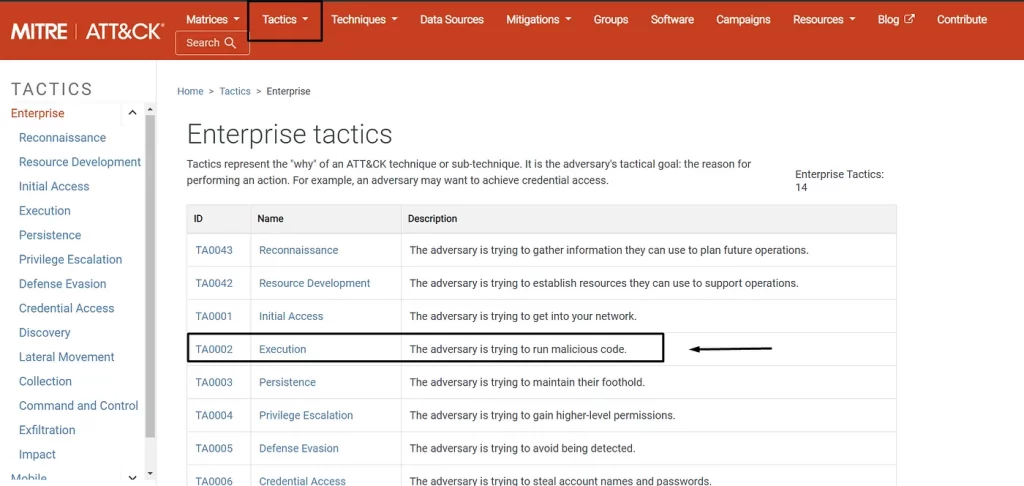This screenshot has height=486, width=1024.
Task: Open the Techniques dropdown menu
Action: (x=364, y=20)
